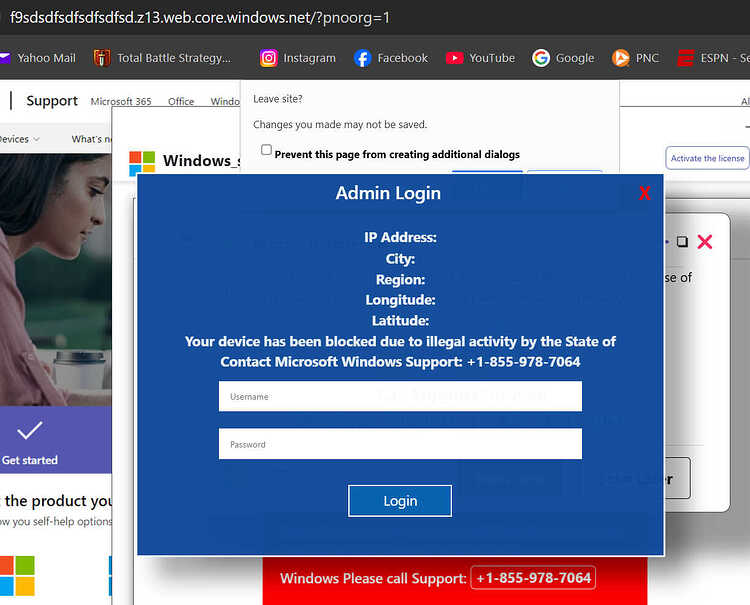Click the Microsoft logo at the page bottom-left
The height and width of the screenshot is (605, 750).
[17, 575]
